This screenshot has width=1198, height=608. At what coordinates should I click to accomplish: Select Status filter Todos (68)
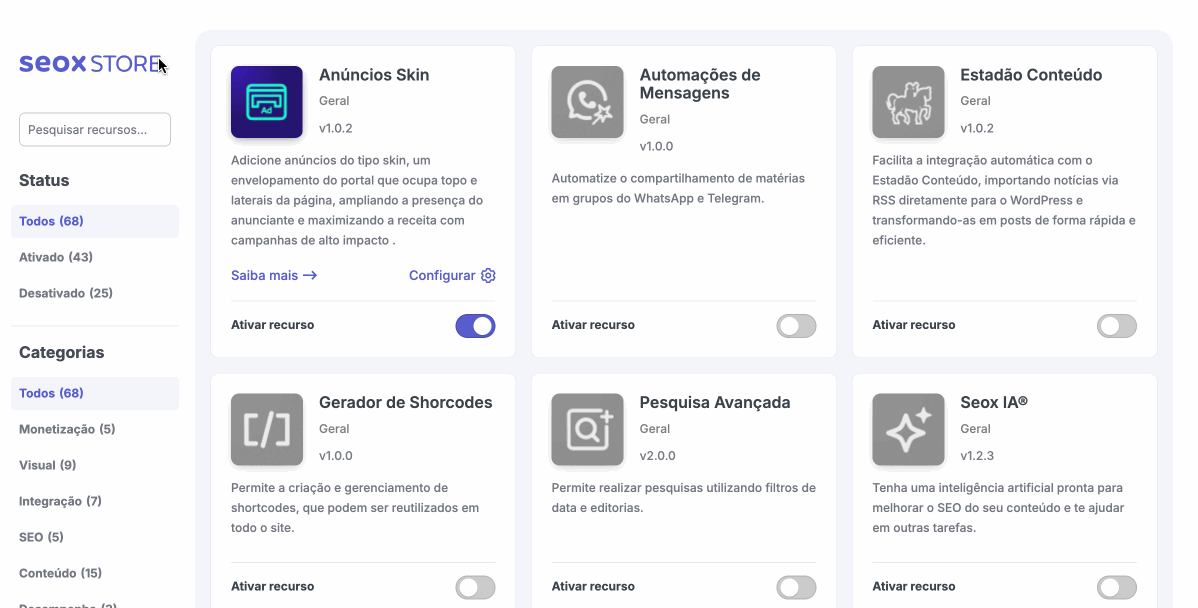pos(95,222)
